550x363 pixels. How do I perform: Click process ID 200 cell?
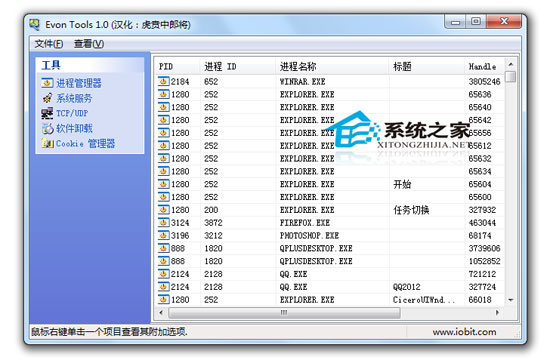(x=211, y=210)
